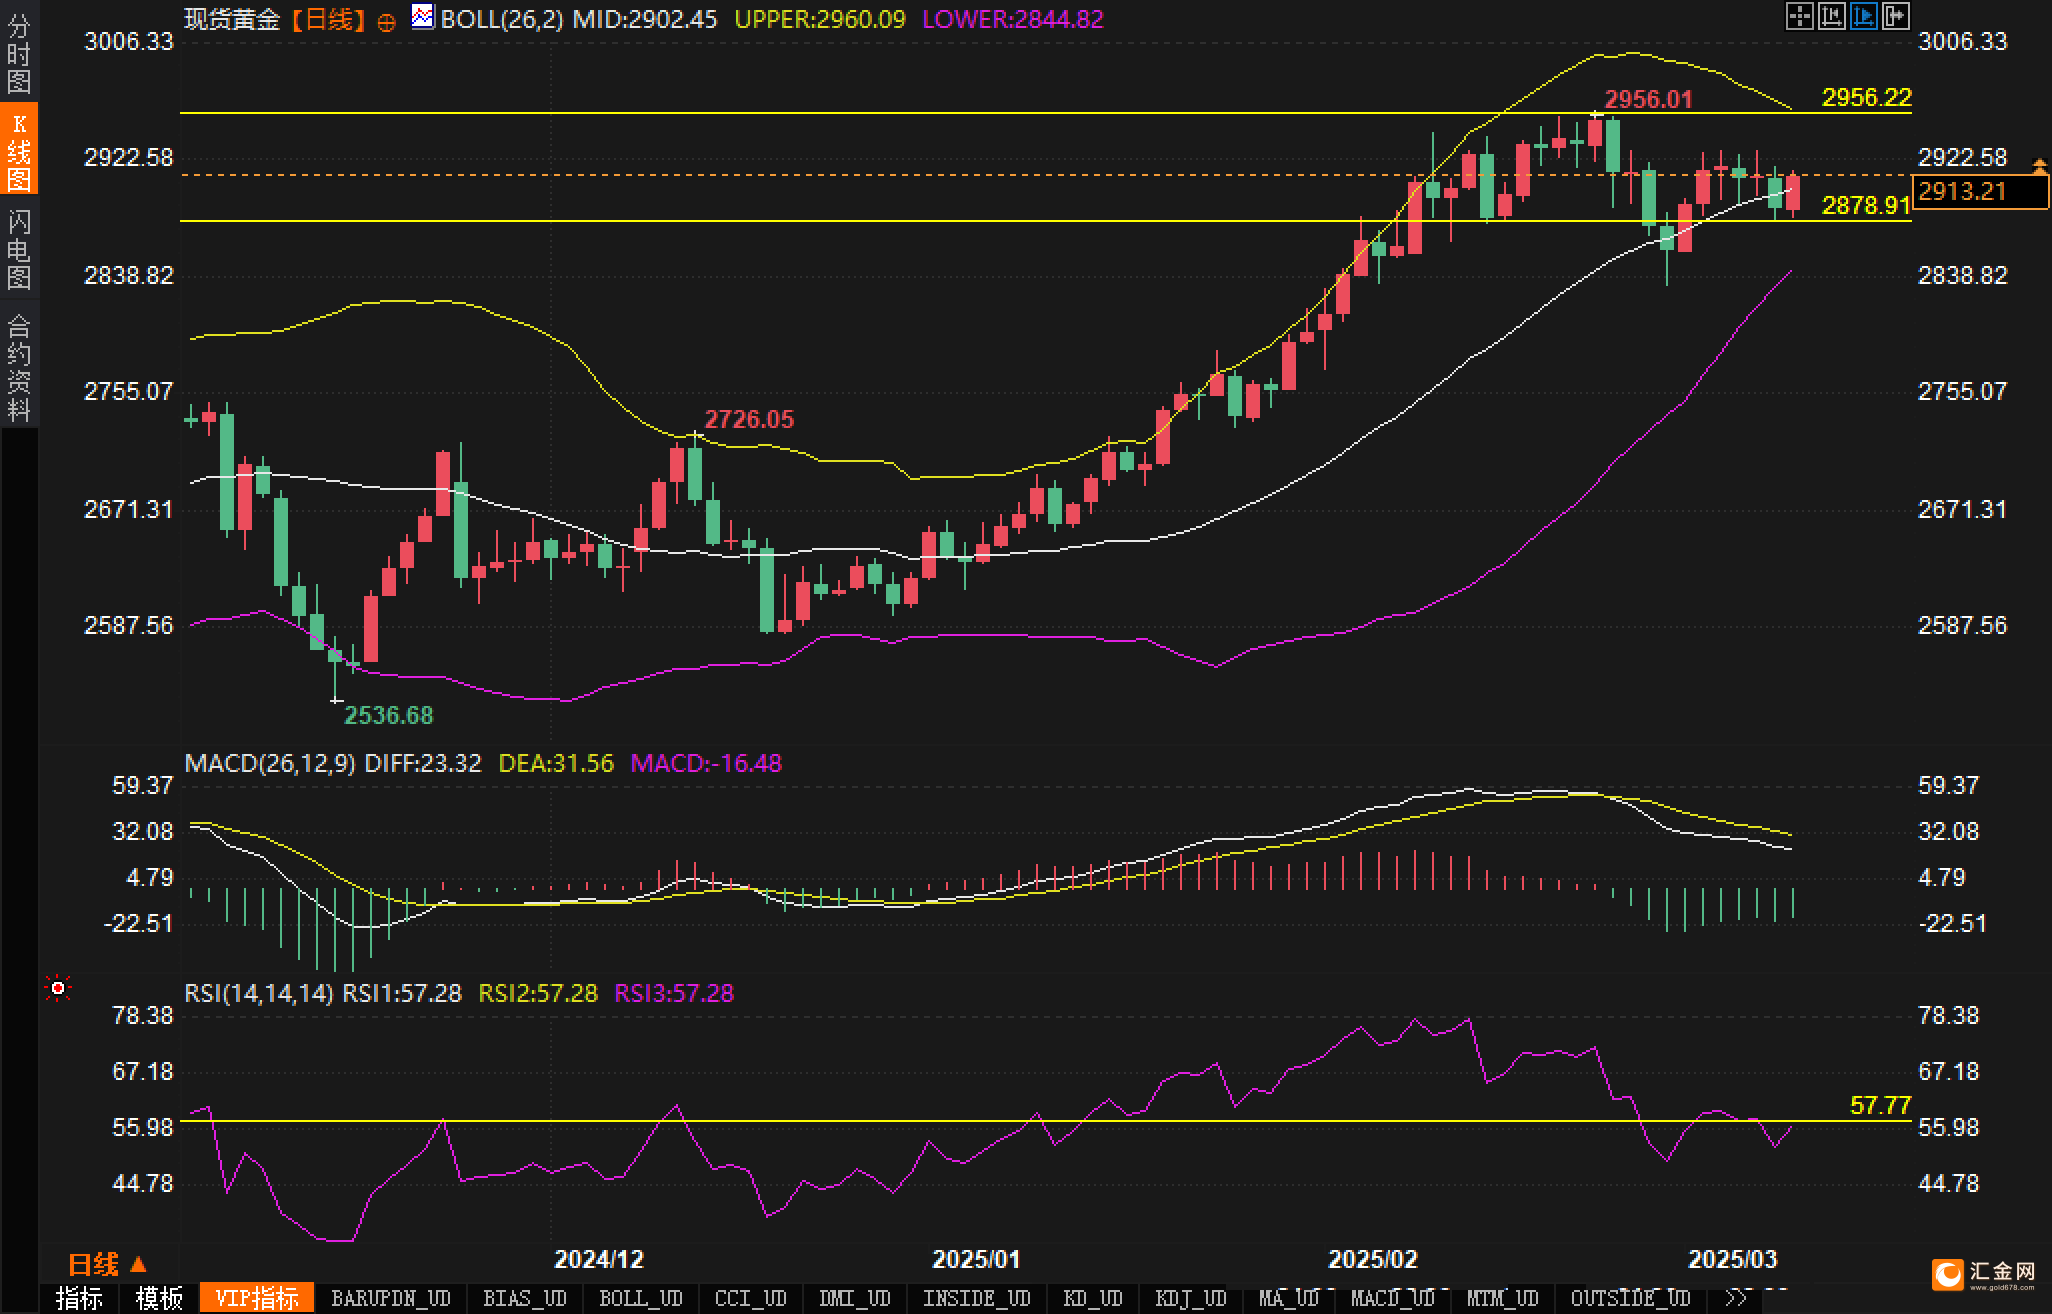Click the UPPER:2960.09 band value
This screenshot has height=1314, width=2052.
[820, 19]
